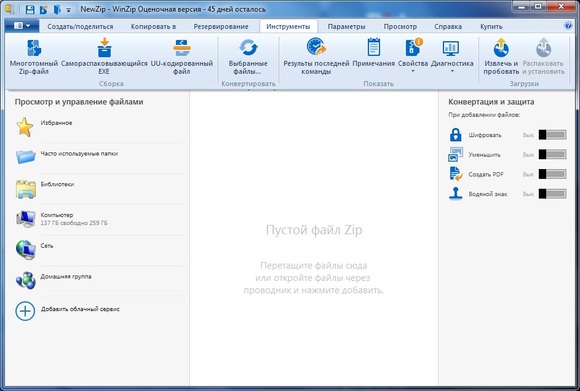Open the Просмотр tab

400,27
